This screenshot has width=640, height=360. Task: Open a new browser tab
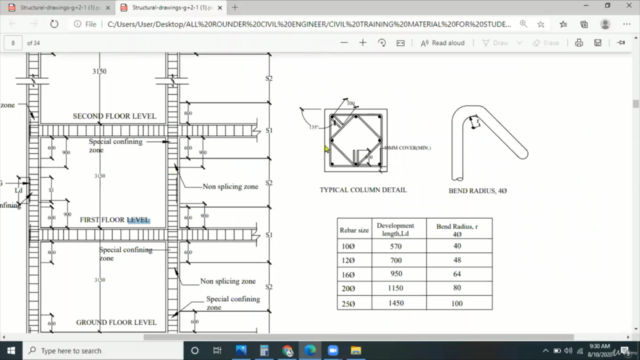click(235, 7)
